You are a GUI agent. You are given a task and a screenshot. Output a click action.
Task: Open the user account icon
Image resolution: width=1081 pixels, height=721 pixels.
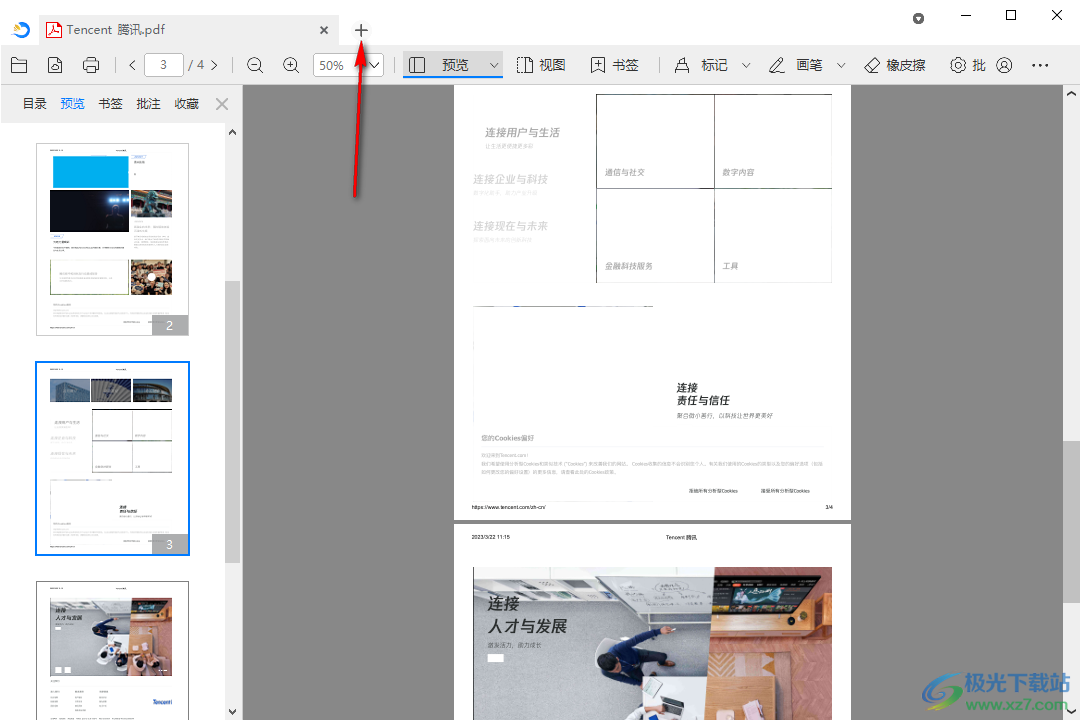1004,65
